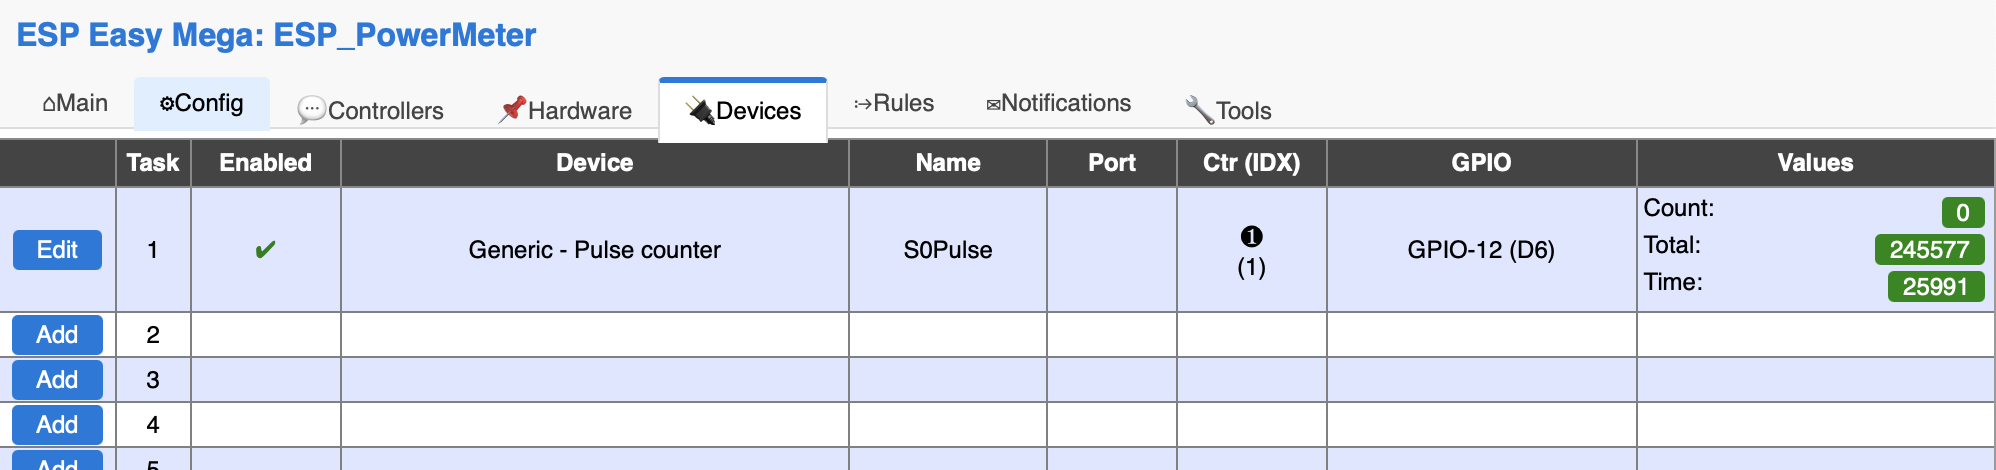Click the speech bubble Controllers icon
This screenshot has width=1996, height=470.
311,110
